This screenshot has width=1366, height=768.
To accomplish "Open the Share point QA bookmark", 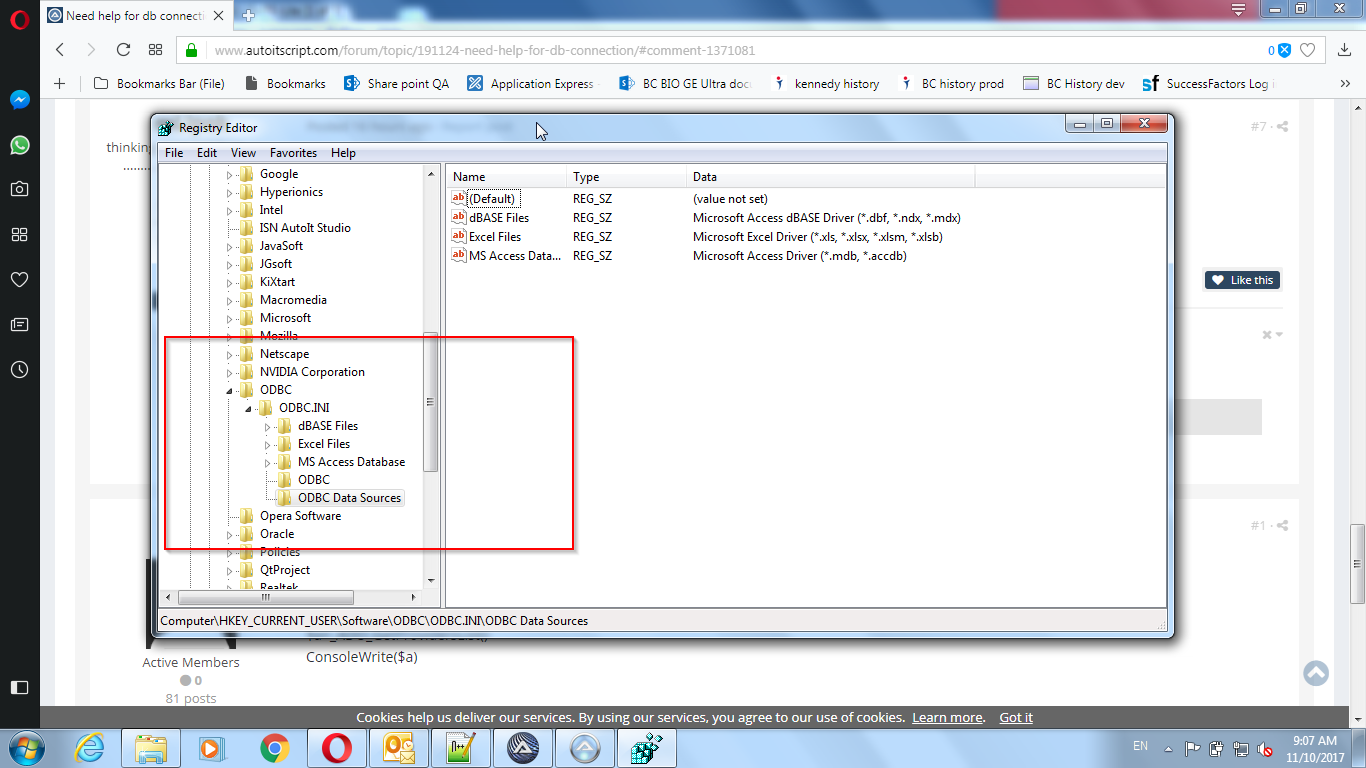I will 396,84.
